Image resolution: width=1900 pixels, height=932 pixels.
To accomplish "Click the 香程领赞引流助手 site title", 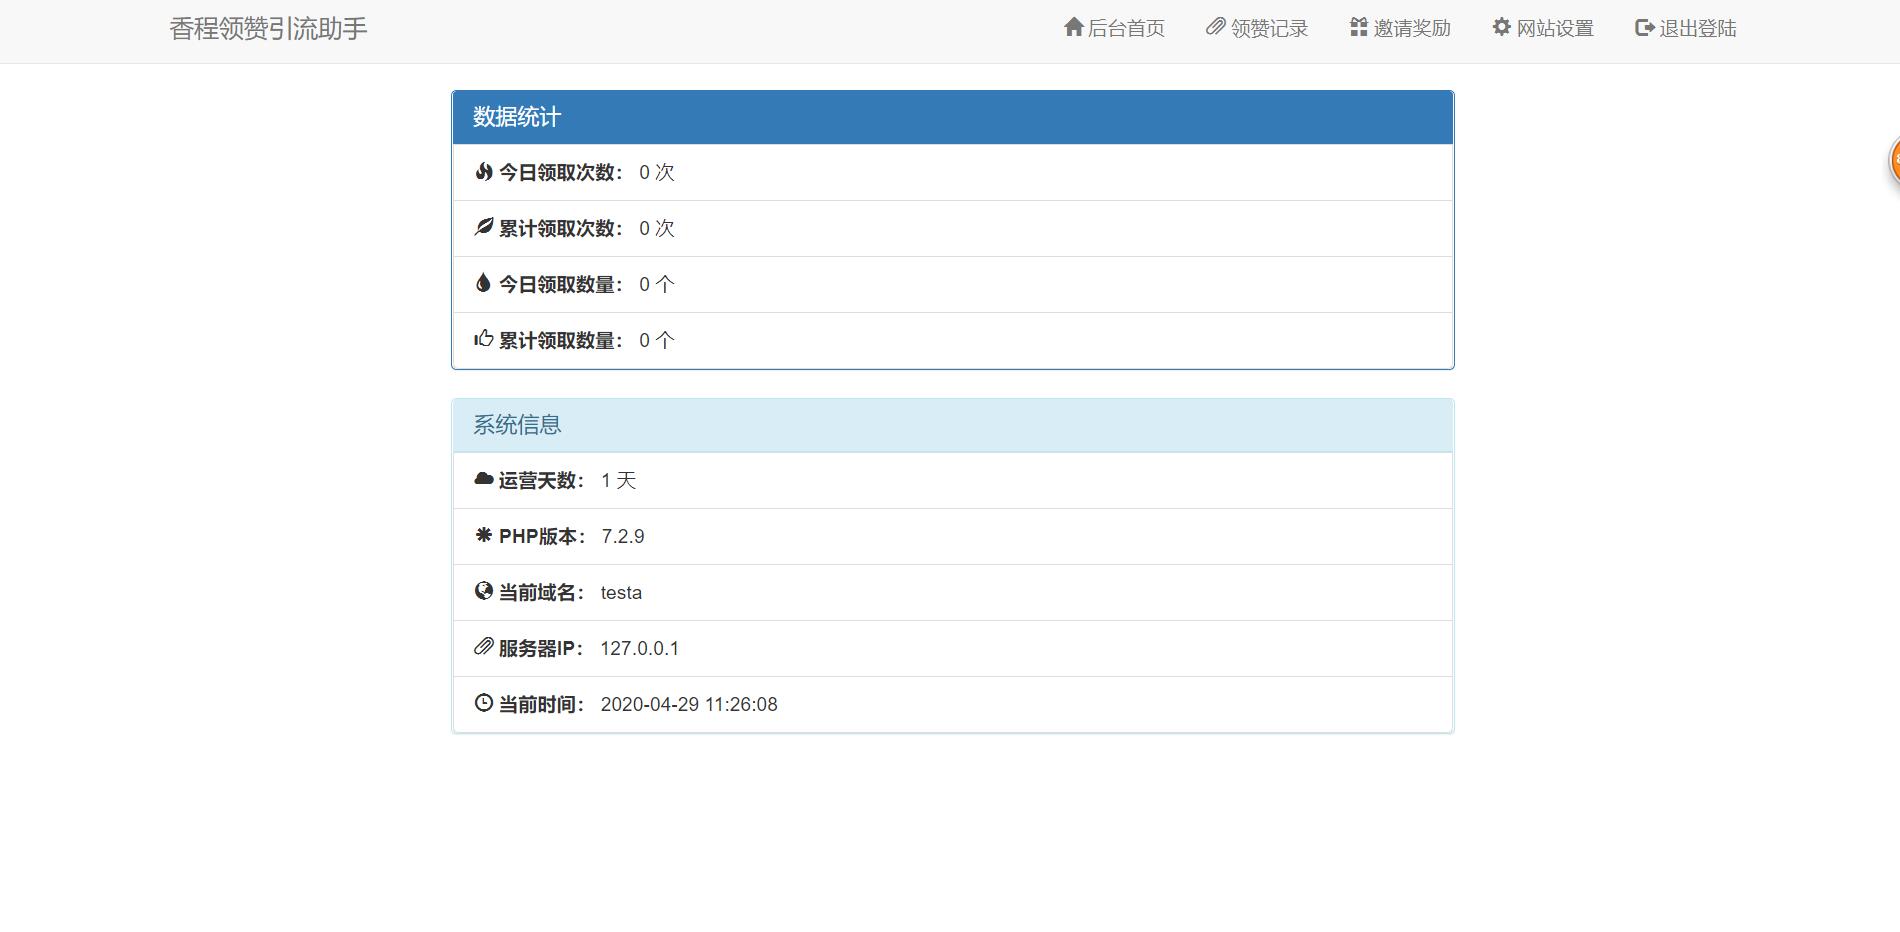I will [266, 29].
